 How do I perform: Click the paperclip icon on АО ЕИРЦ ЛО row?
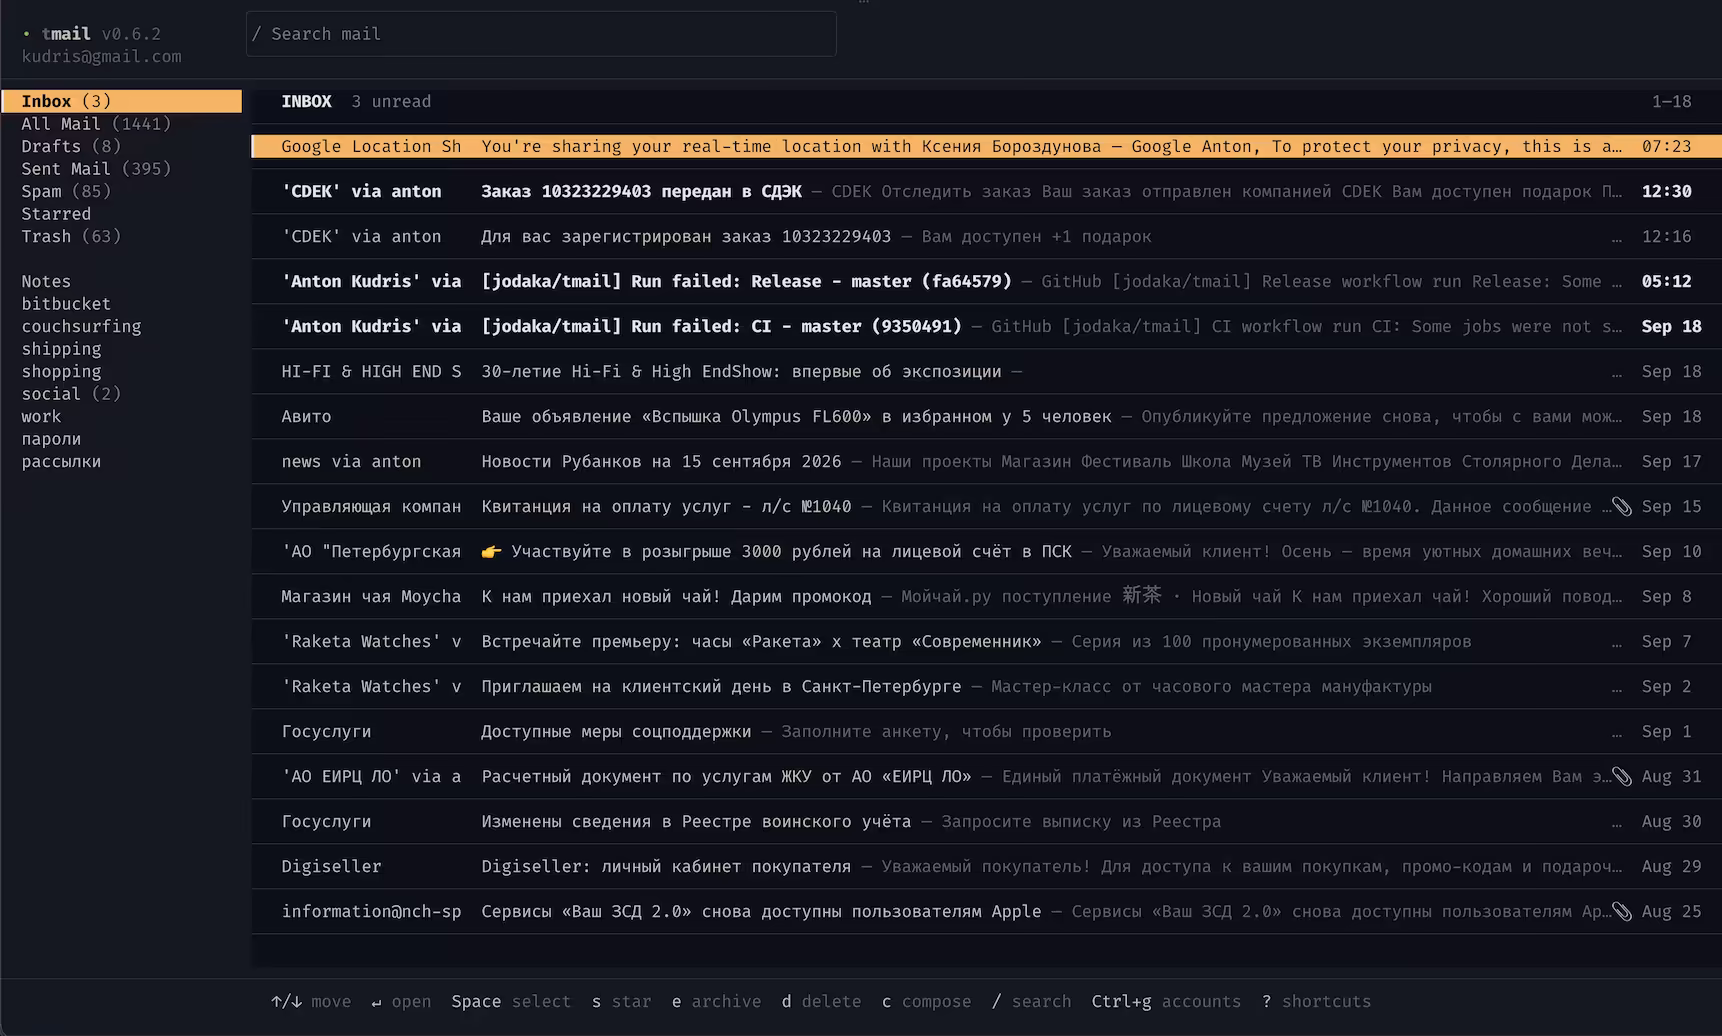pos(1621,777)
